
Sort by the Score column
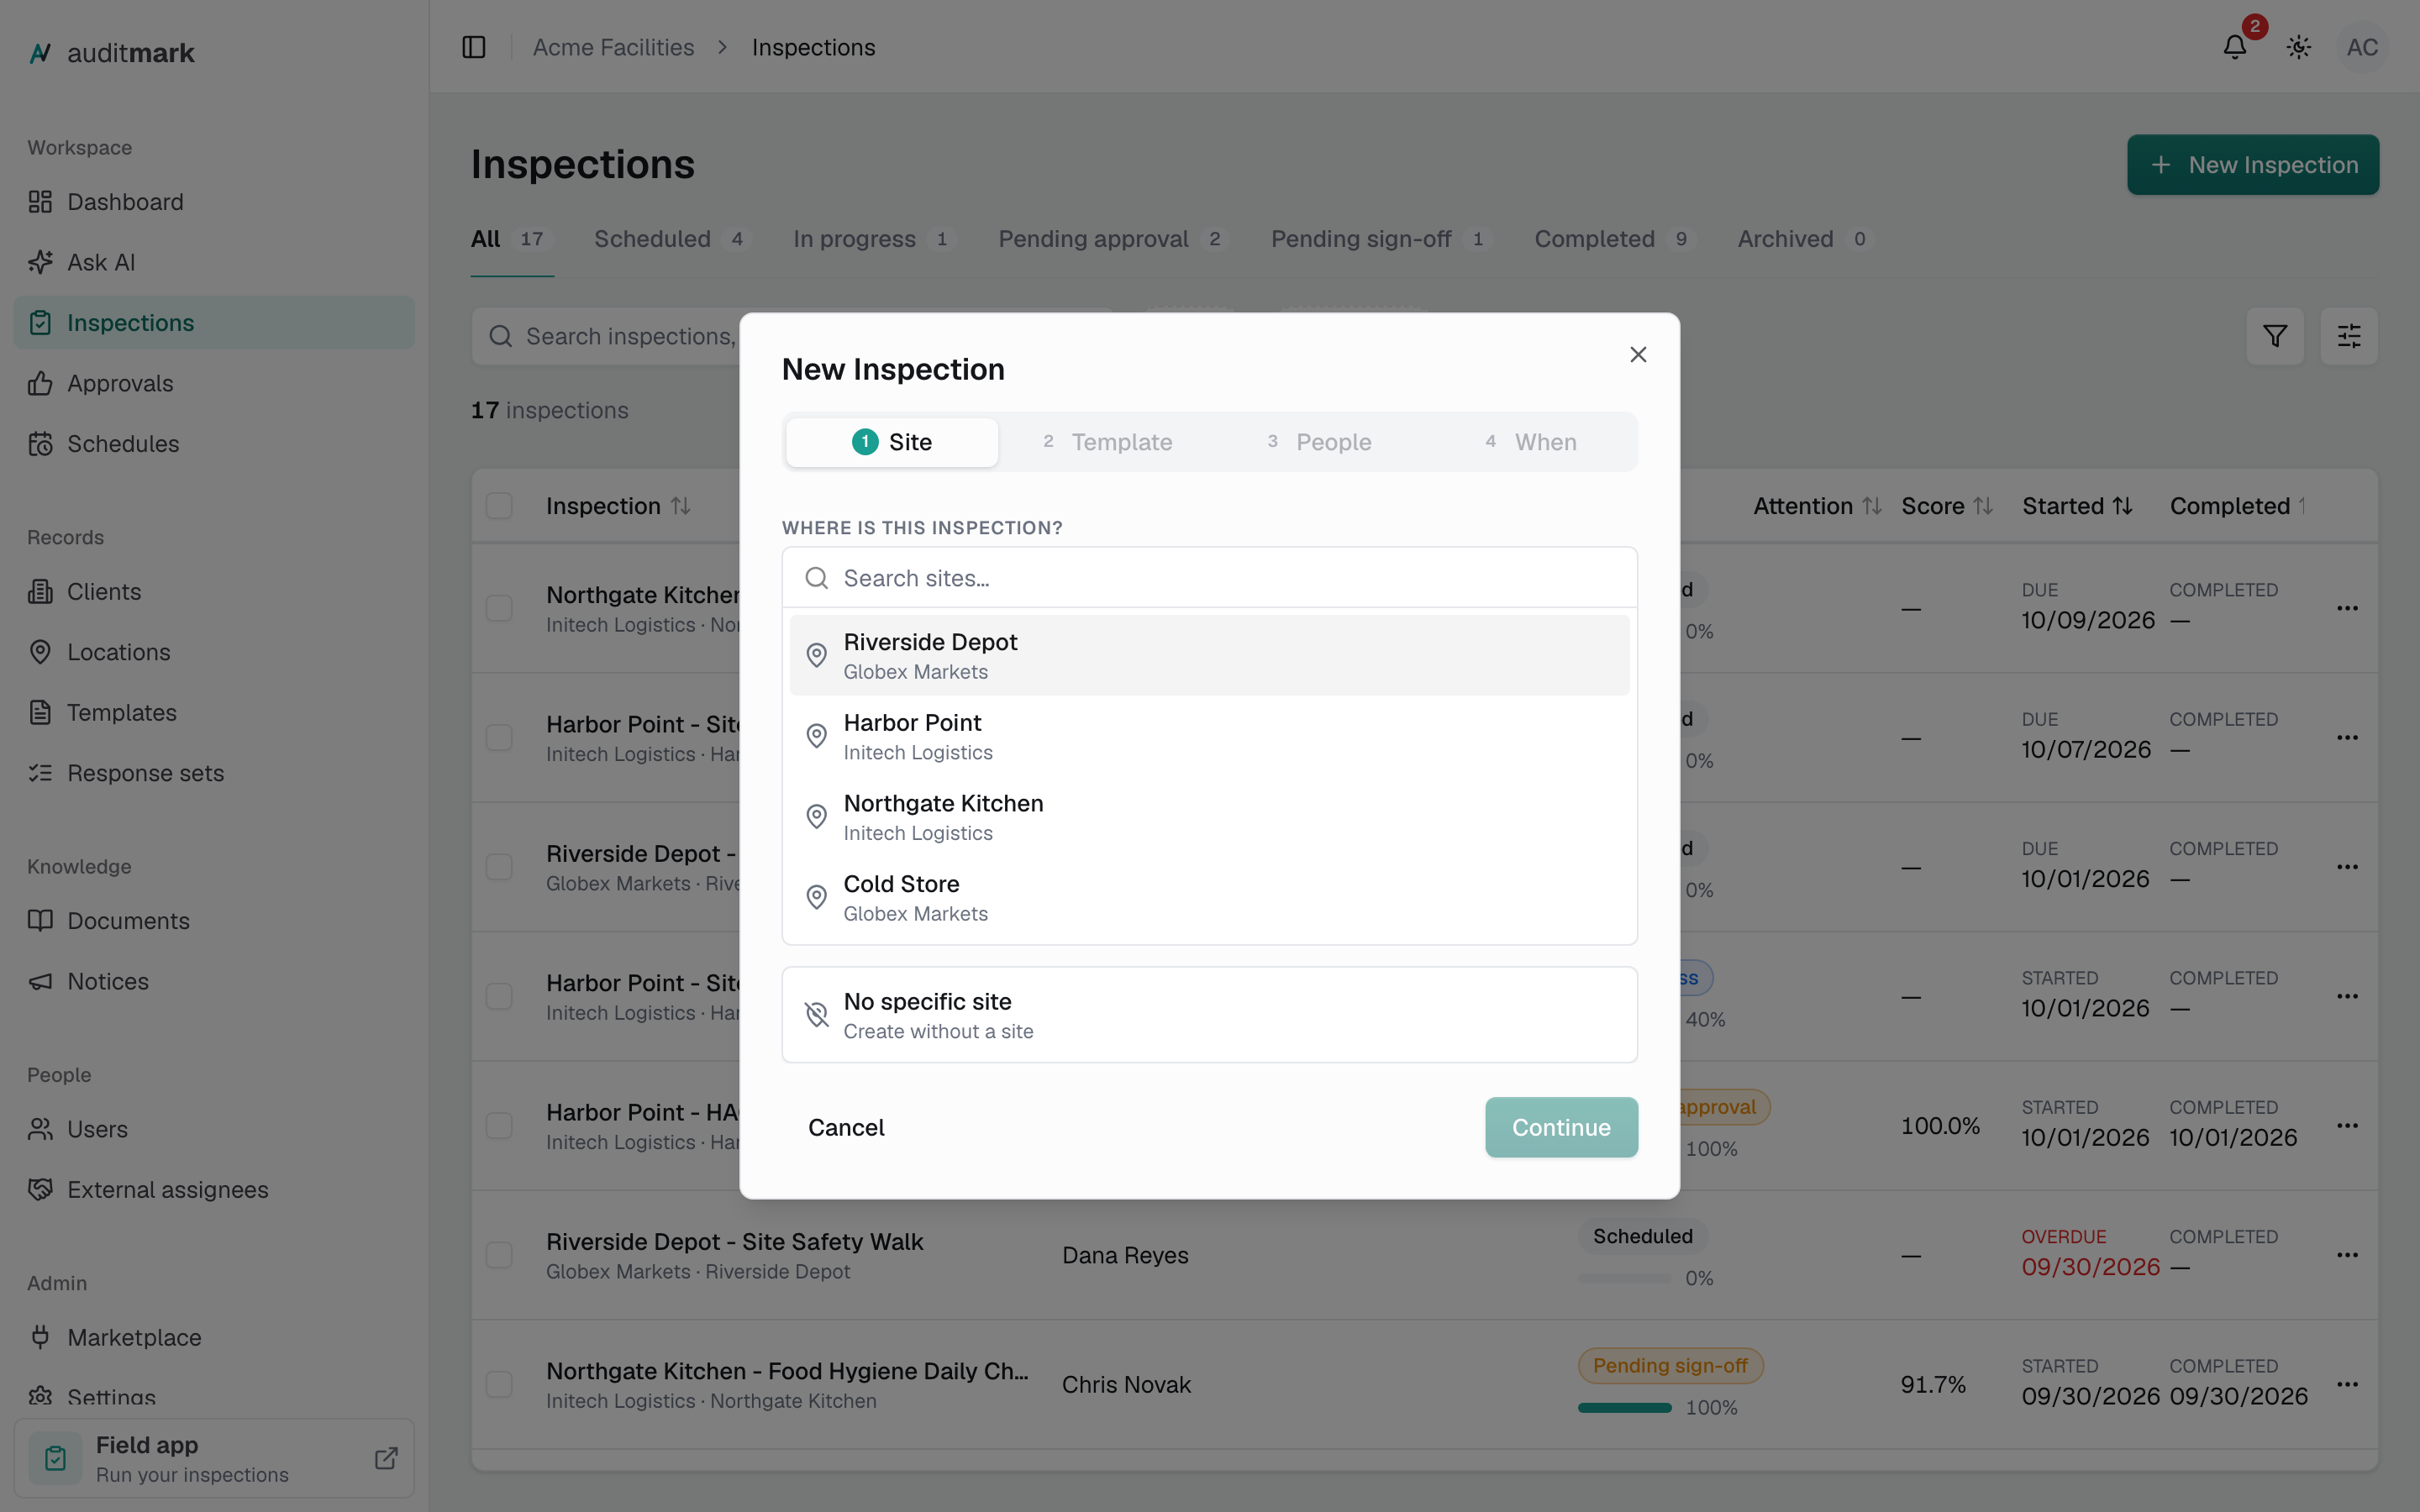tap(1947, 506)
